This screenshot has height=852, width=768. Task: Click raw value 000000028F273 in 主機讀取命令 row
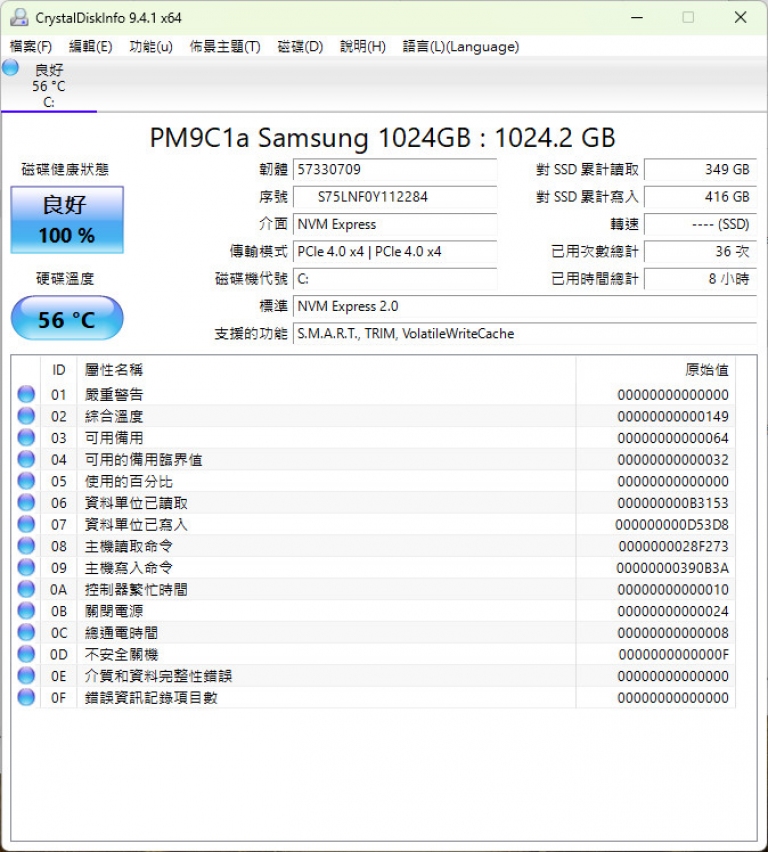click(x=673, y=547)
